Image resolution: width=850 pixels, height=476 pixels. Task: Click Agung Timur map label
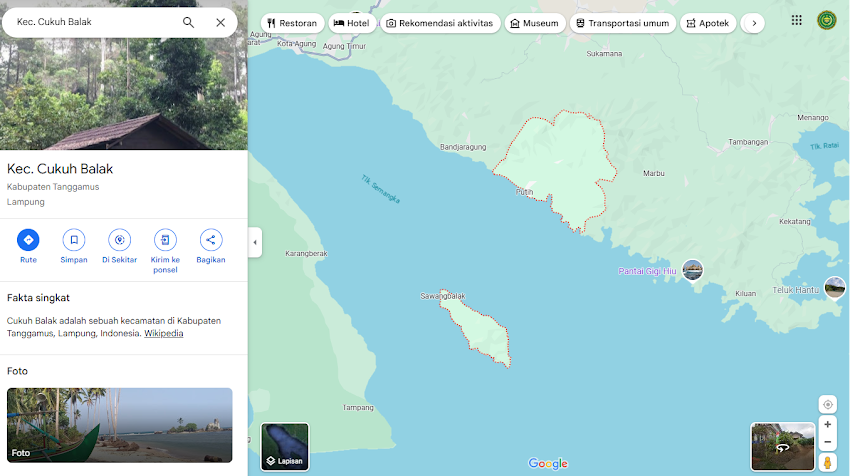click(344, 46)
